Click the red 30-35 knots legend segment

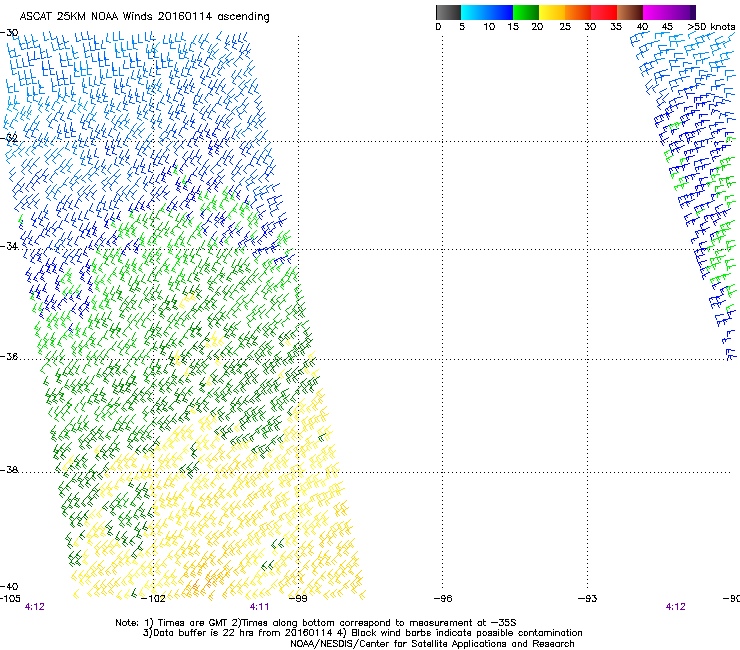coord(604,12)
